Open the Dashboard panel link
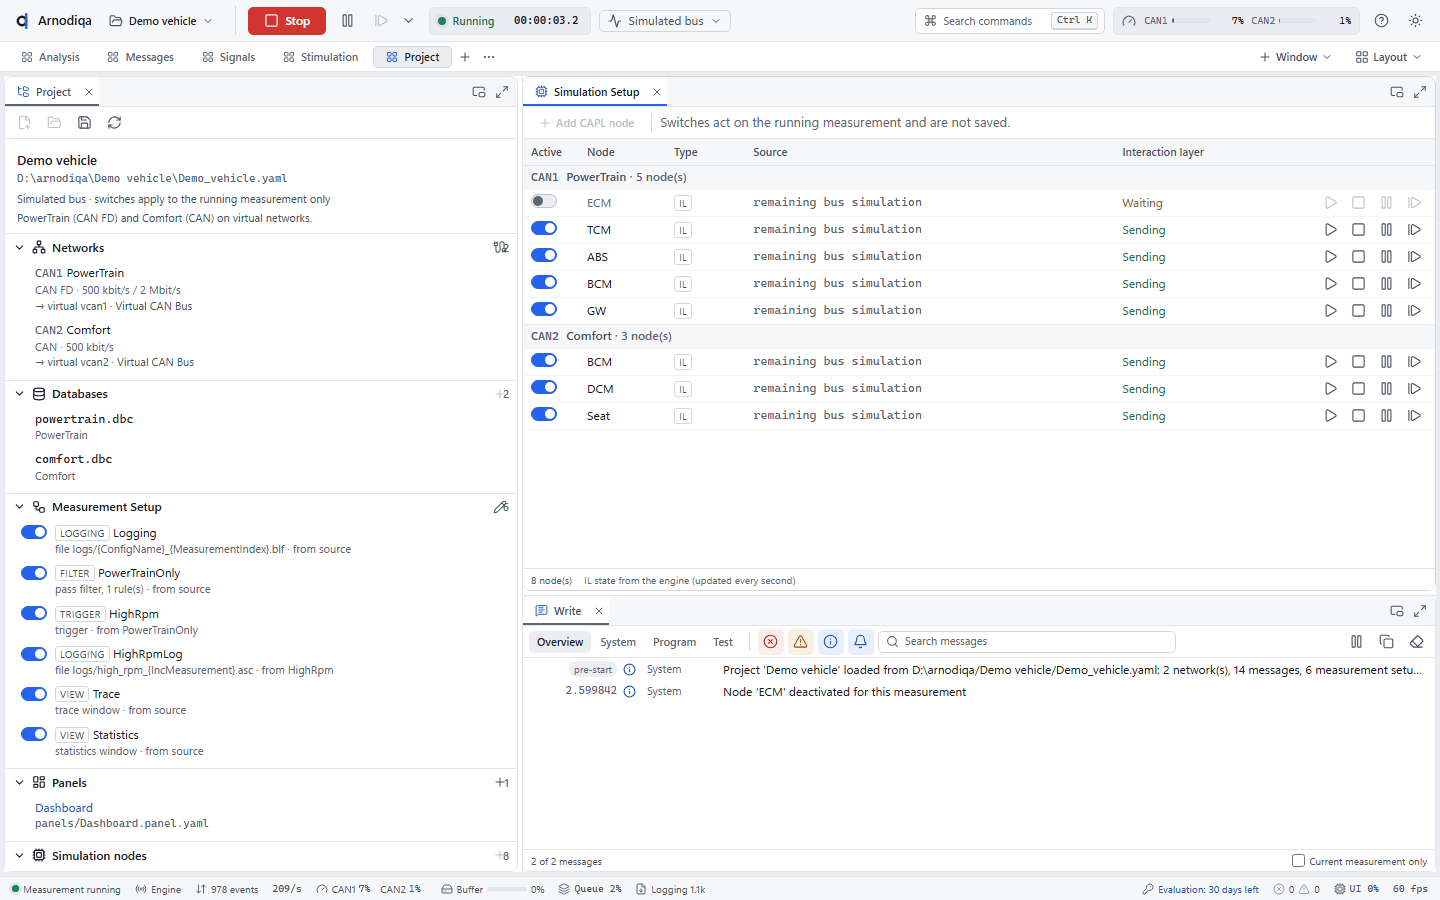The image size is (1440, 900). coord(64,808)
